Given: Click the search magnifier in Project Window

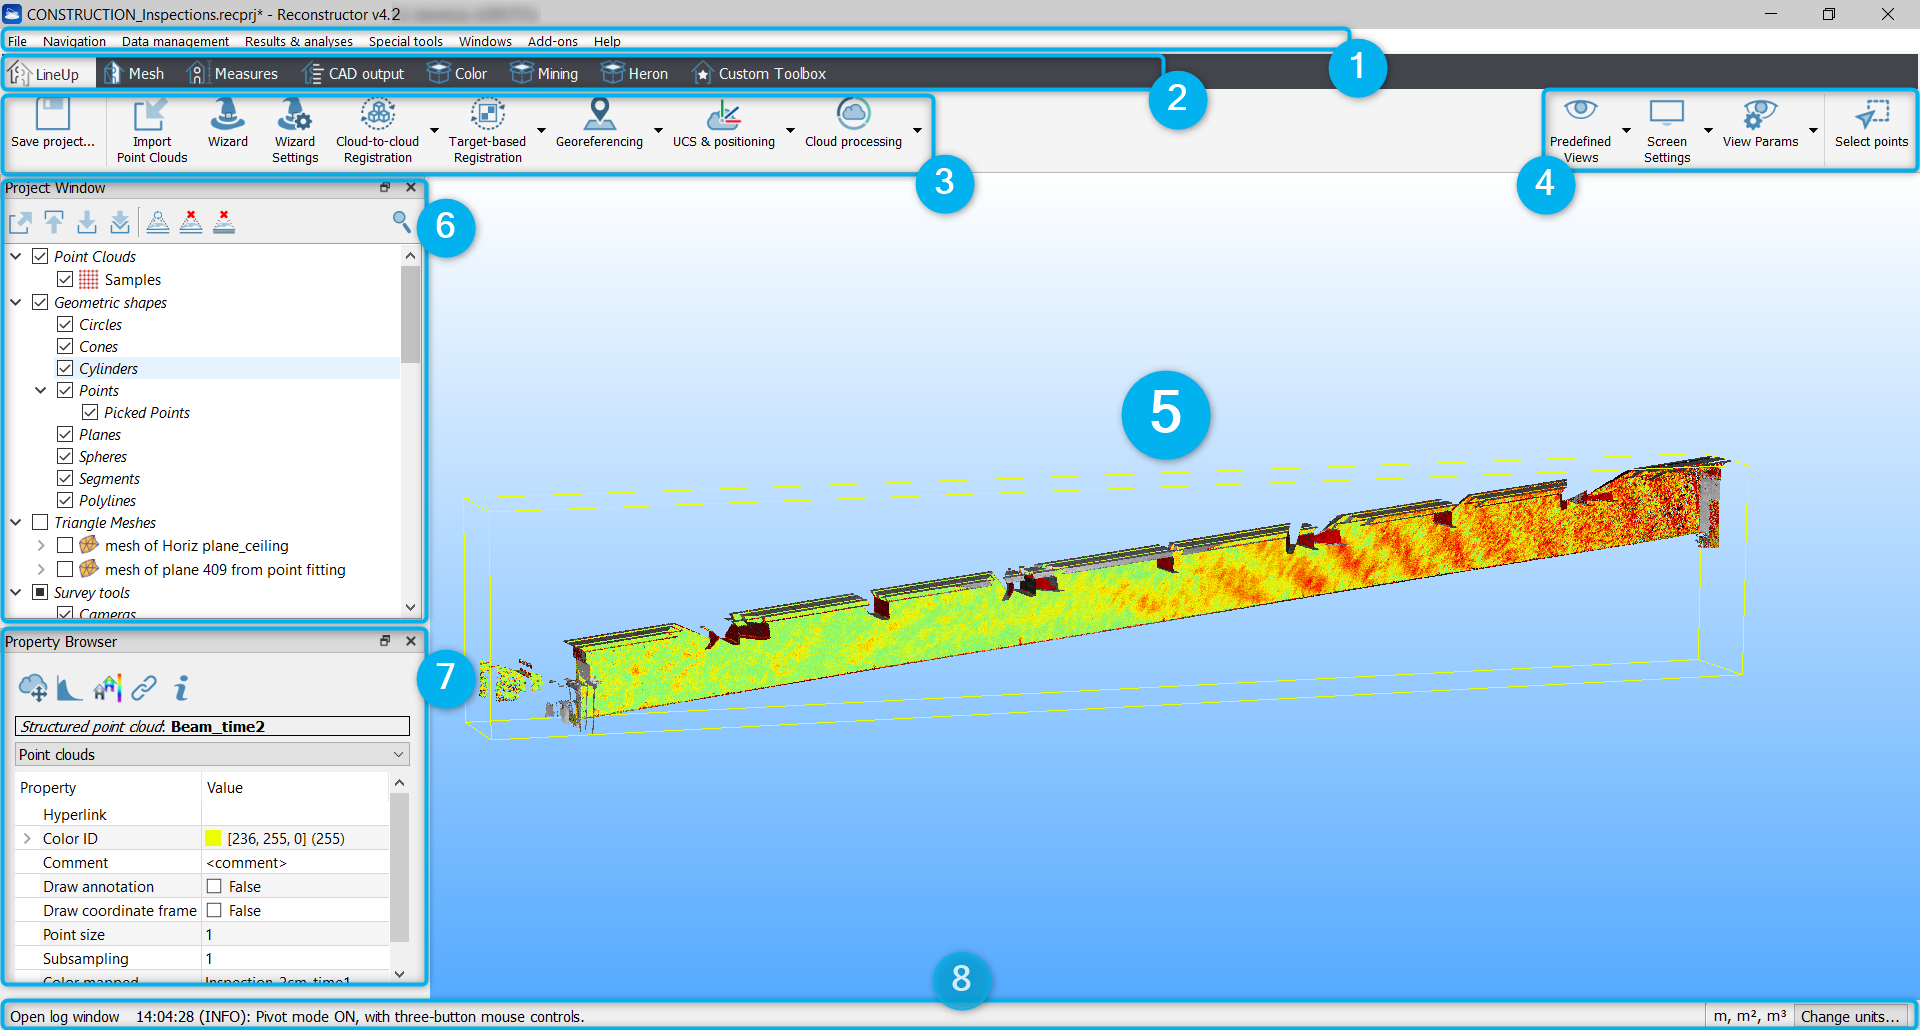Looking at the screenshot, I should [401, 222].
